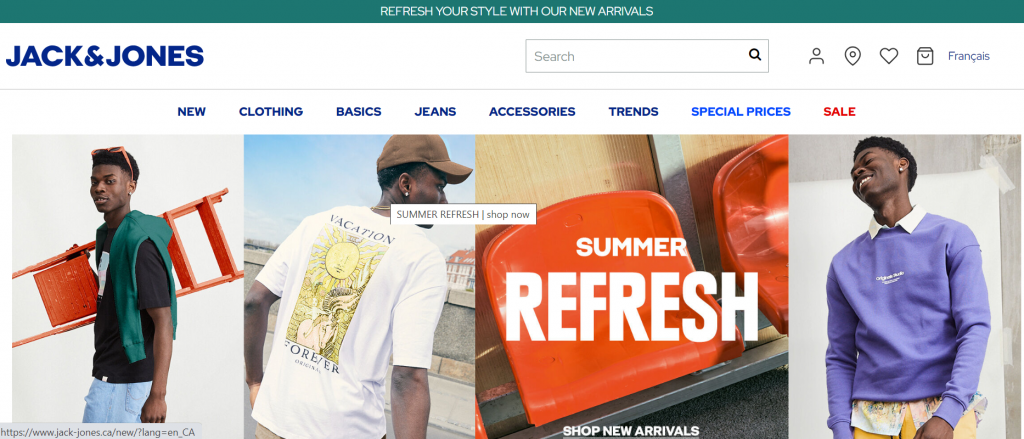This screenshot has width=1024, height=439.
Task: Open the ACCESSORIES menu
Action: tap(532, 112)
